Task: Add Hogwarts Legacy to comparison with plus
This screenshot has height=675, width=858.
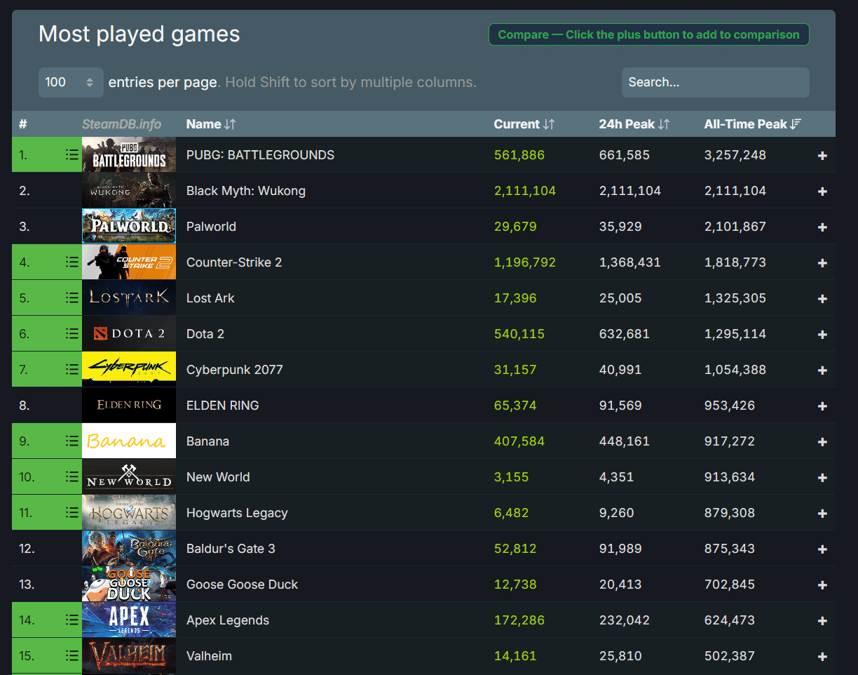Action: click(x=822, y=513)
